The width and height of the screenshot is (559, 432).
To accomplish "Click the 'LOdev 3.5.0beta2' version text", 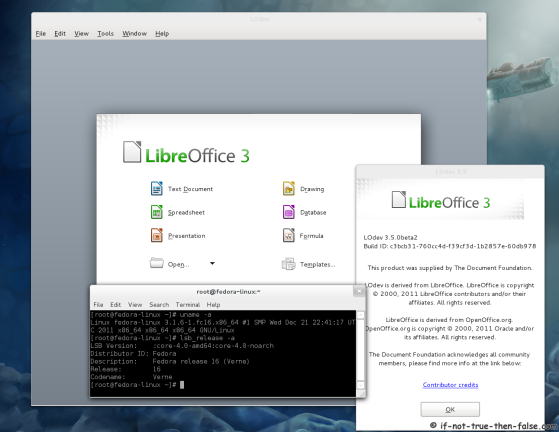I will click(390, 237).
